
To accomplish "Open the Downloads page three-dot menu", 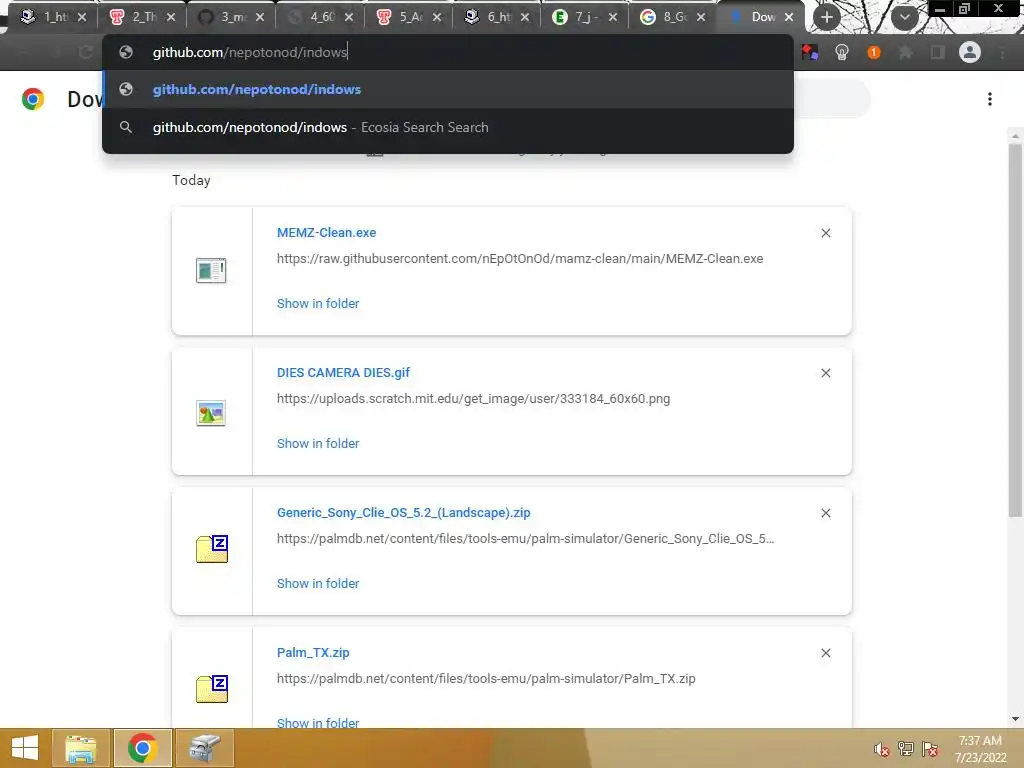I will coord(990,99).
